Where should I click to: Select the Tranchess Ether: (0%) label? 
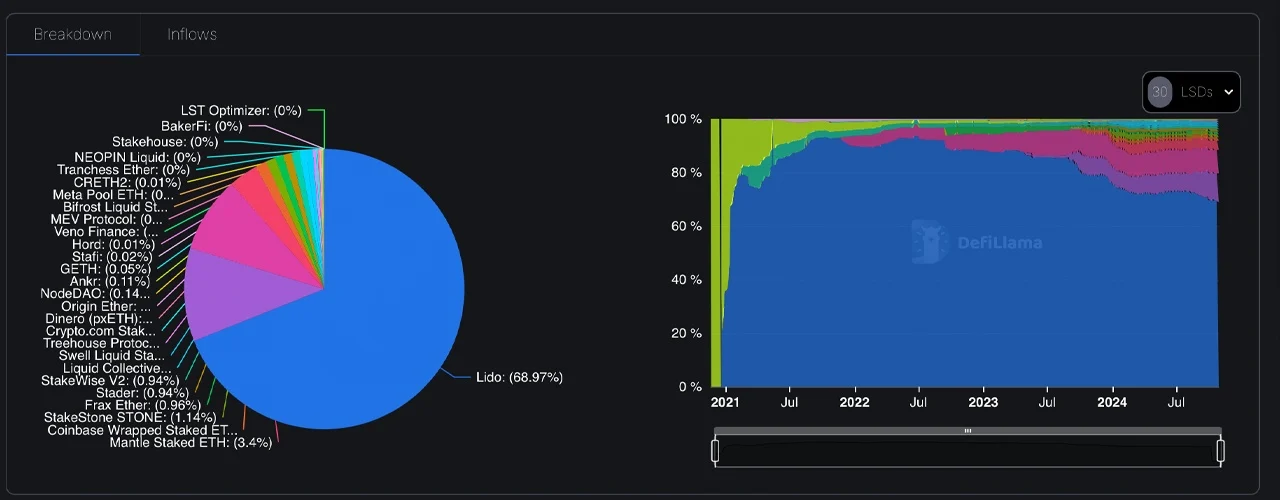pyautogui.click(x=123, y=170)
